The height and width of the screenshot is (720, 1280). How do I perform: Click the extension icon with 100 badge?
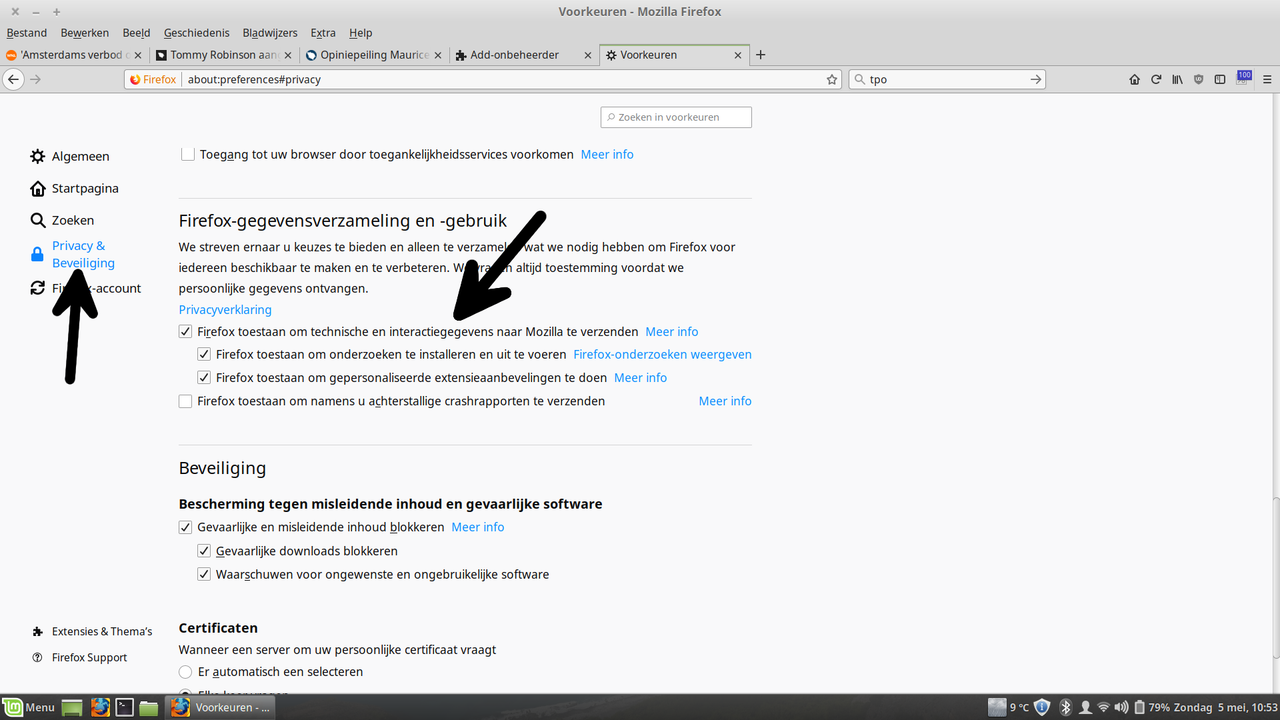(x=1243, y=77)
